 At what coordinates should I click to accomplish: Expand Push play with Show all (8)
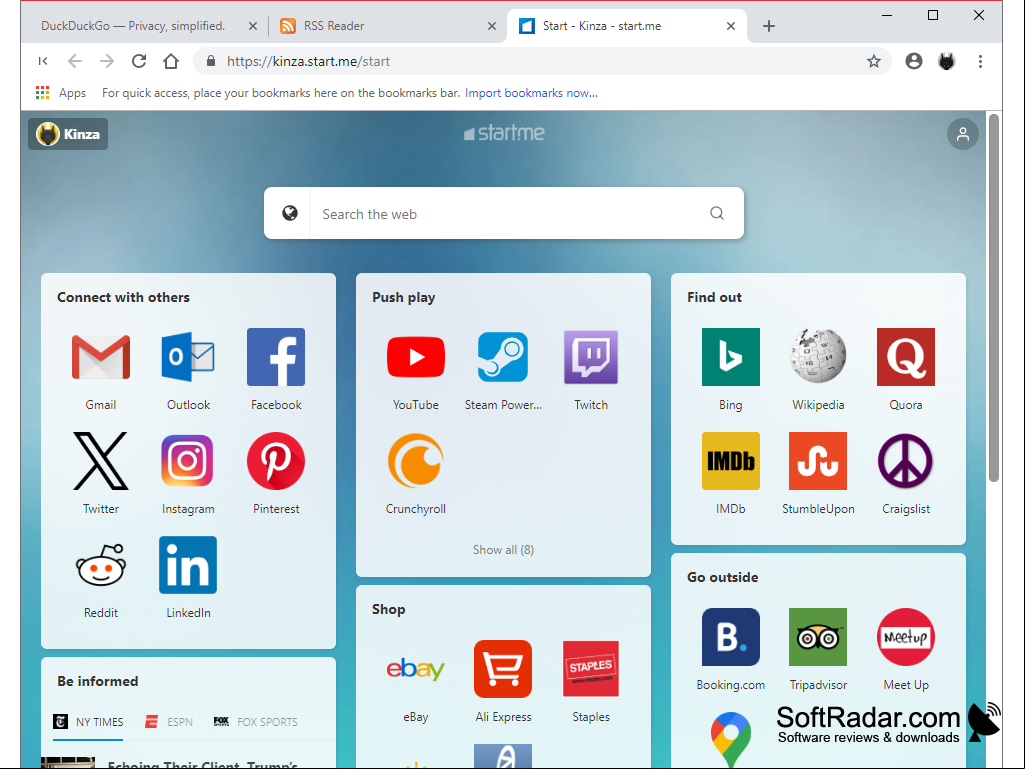point(503,550)
